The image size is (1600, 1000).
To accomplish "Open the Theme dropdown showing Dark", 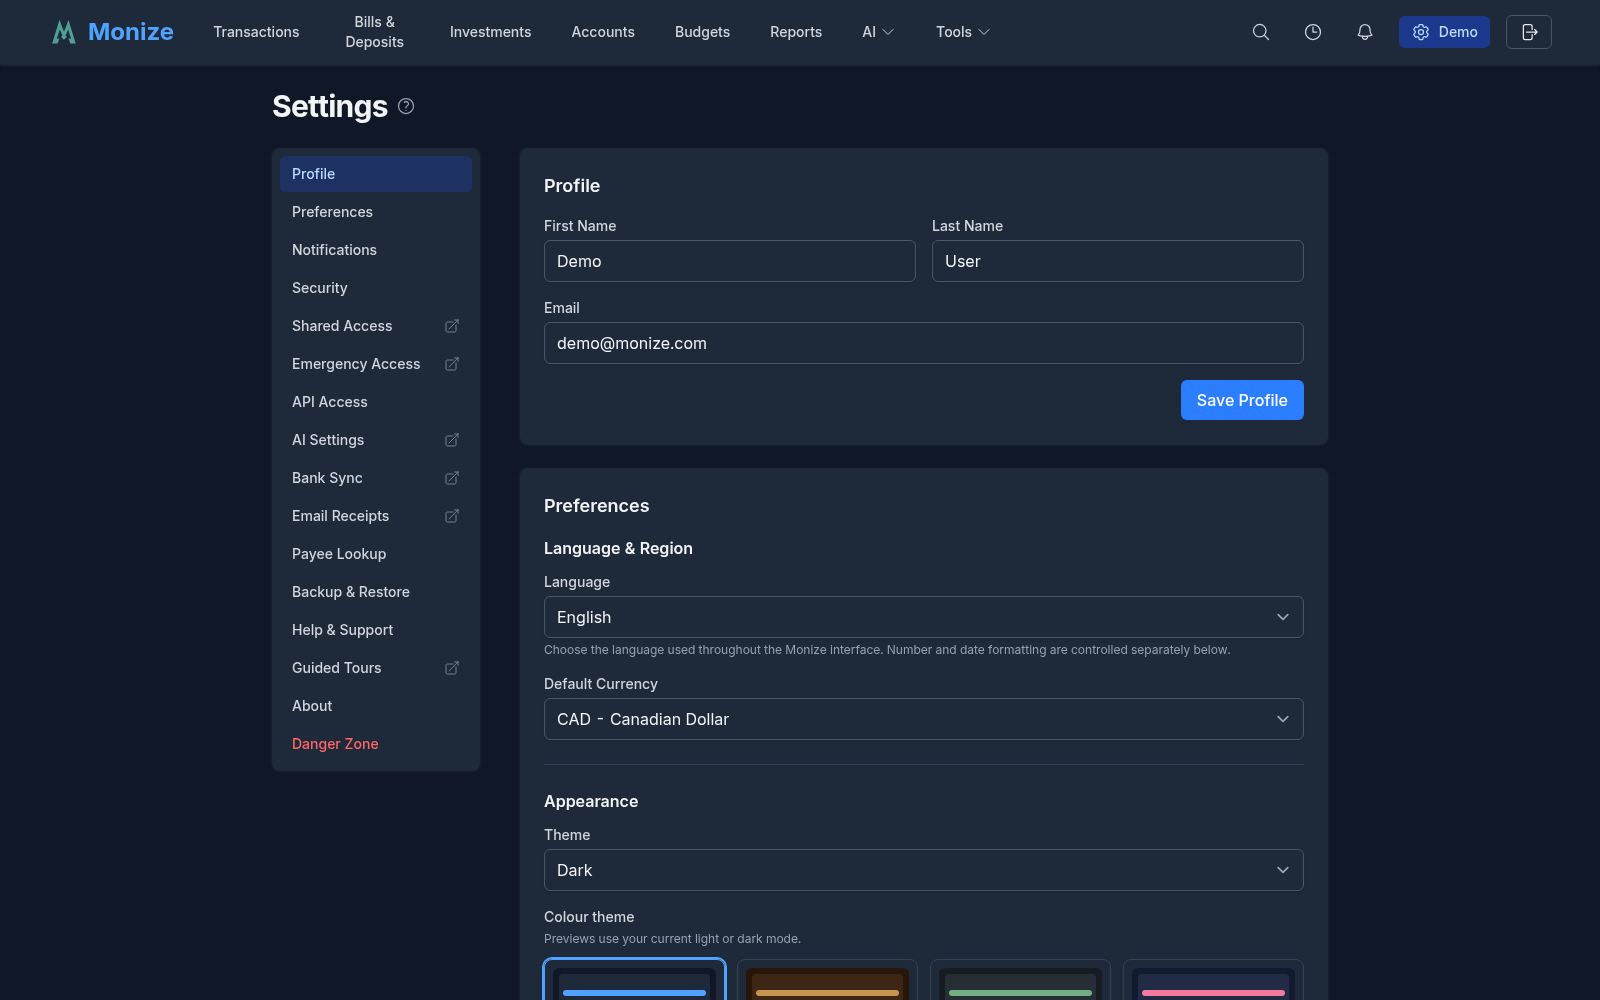I will pyautogui.click(x=924, y=870).
